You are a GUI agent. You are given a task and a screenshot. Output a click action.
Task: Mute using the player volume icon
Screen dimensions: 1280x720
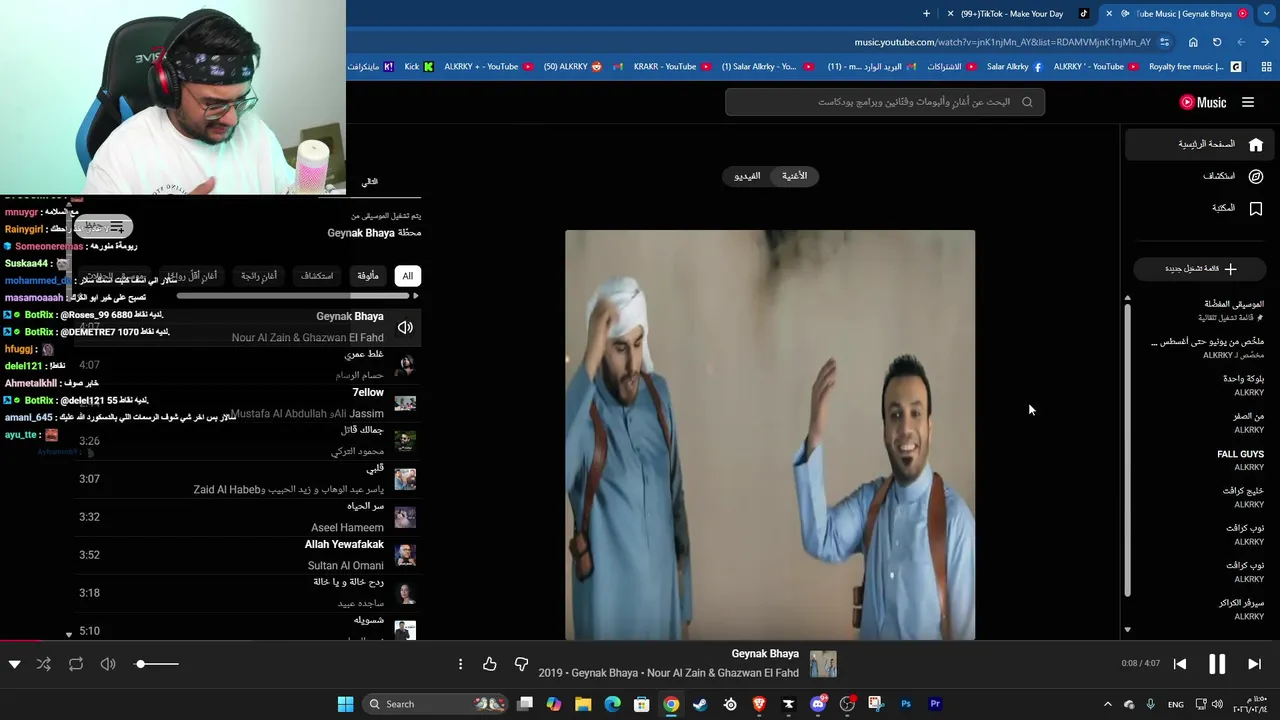point(108,664)
